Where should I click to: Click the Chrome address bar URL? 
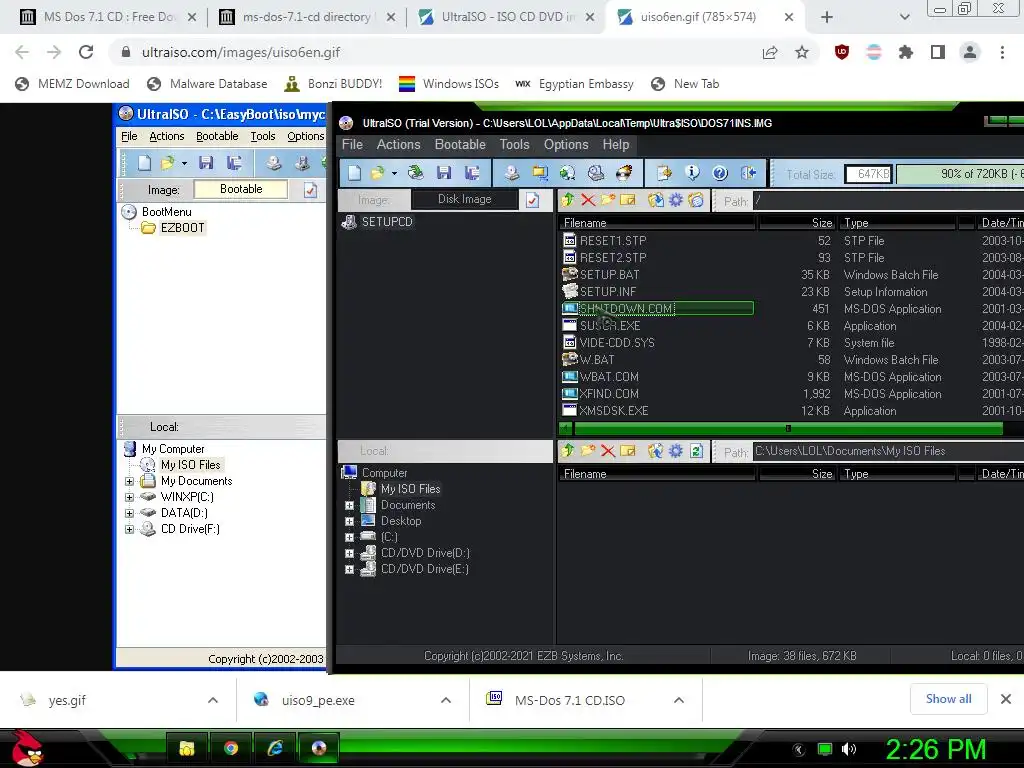point(241,52)
